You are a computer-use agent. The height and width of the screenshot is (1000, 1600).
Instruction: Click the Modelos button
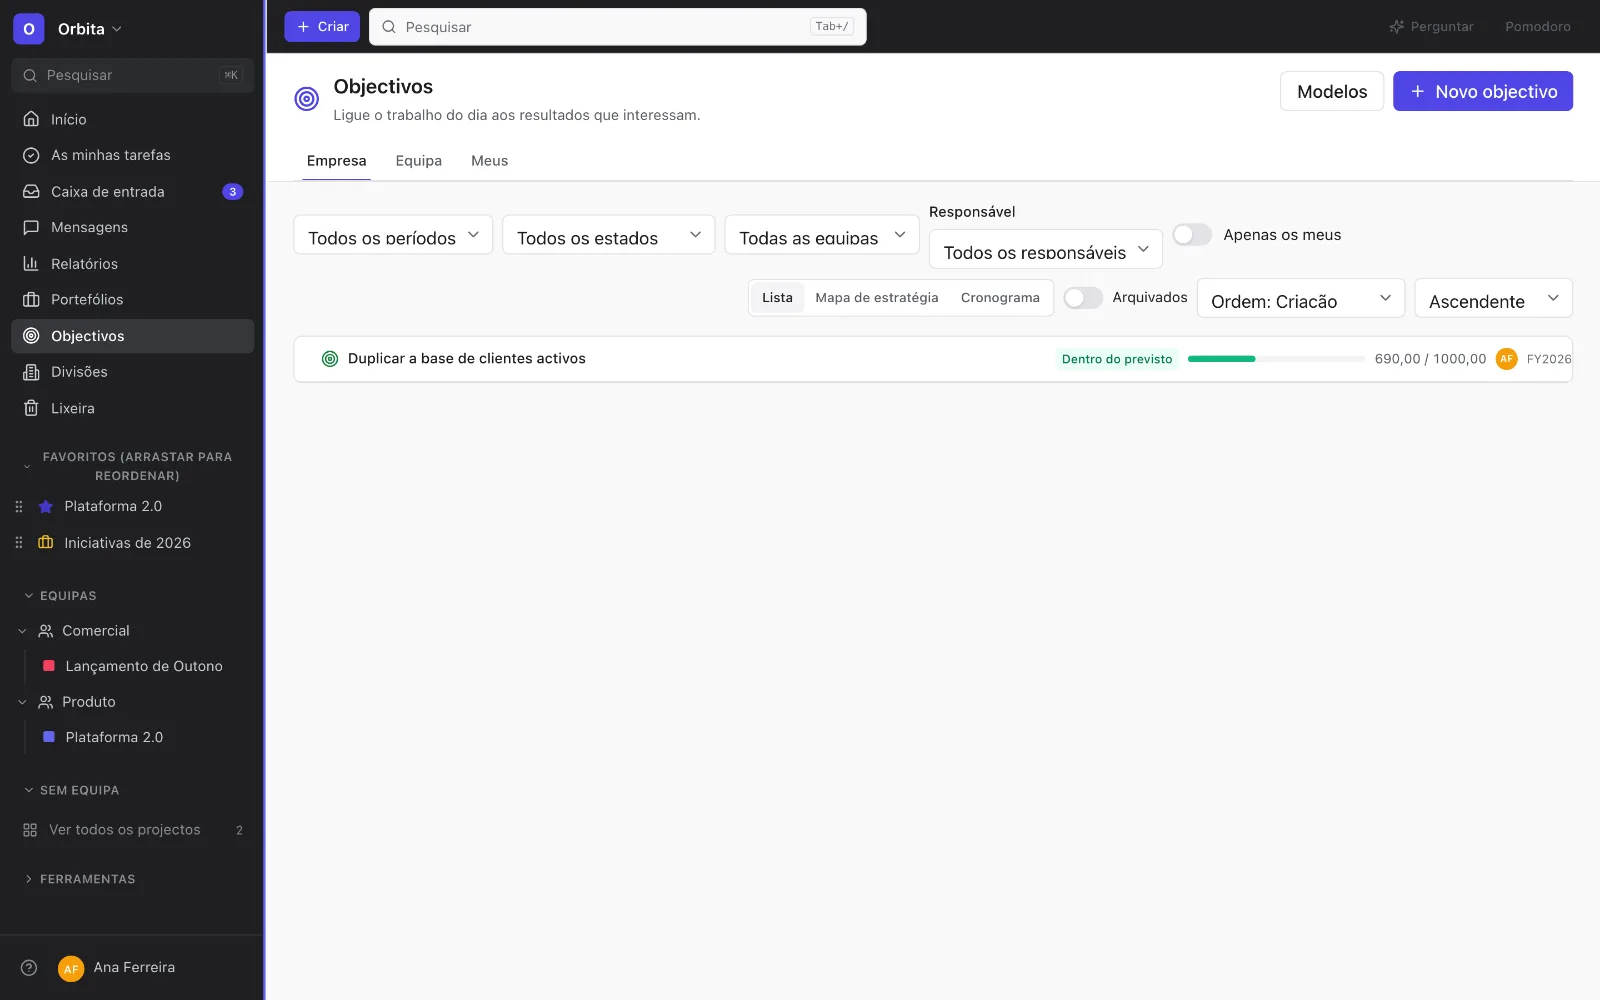point(1332,91)
